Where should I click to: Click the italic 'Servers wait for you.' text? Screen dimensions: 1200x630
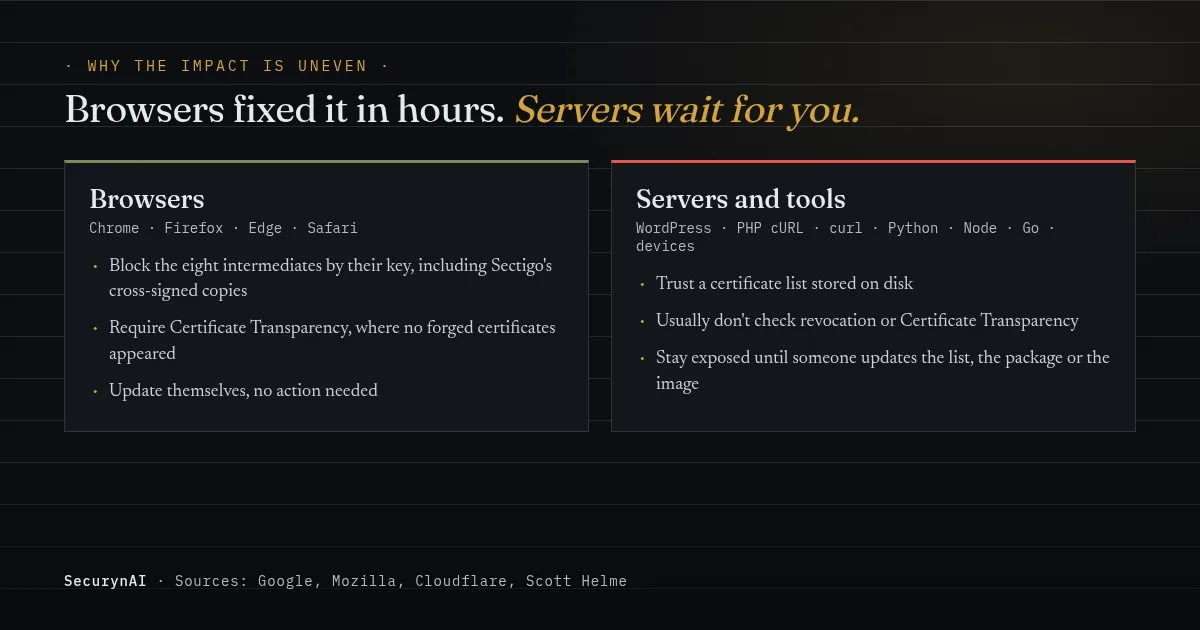coord(687,110)
